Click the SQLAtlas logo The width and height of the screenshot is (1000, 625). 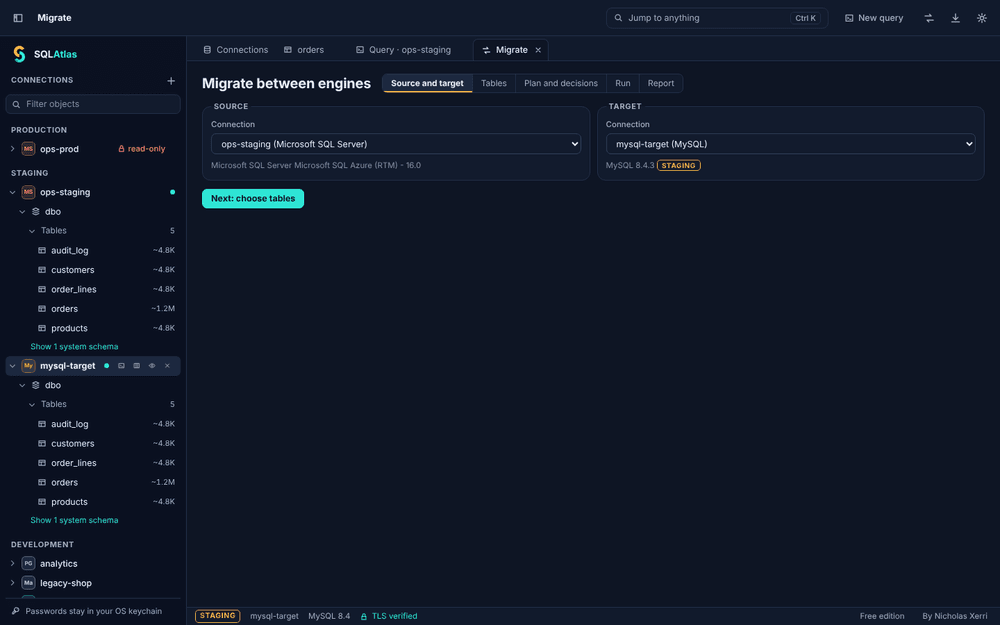click(x=45, y=54)
